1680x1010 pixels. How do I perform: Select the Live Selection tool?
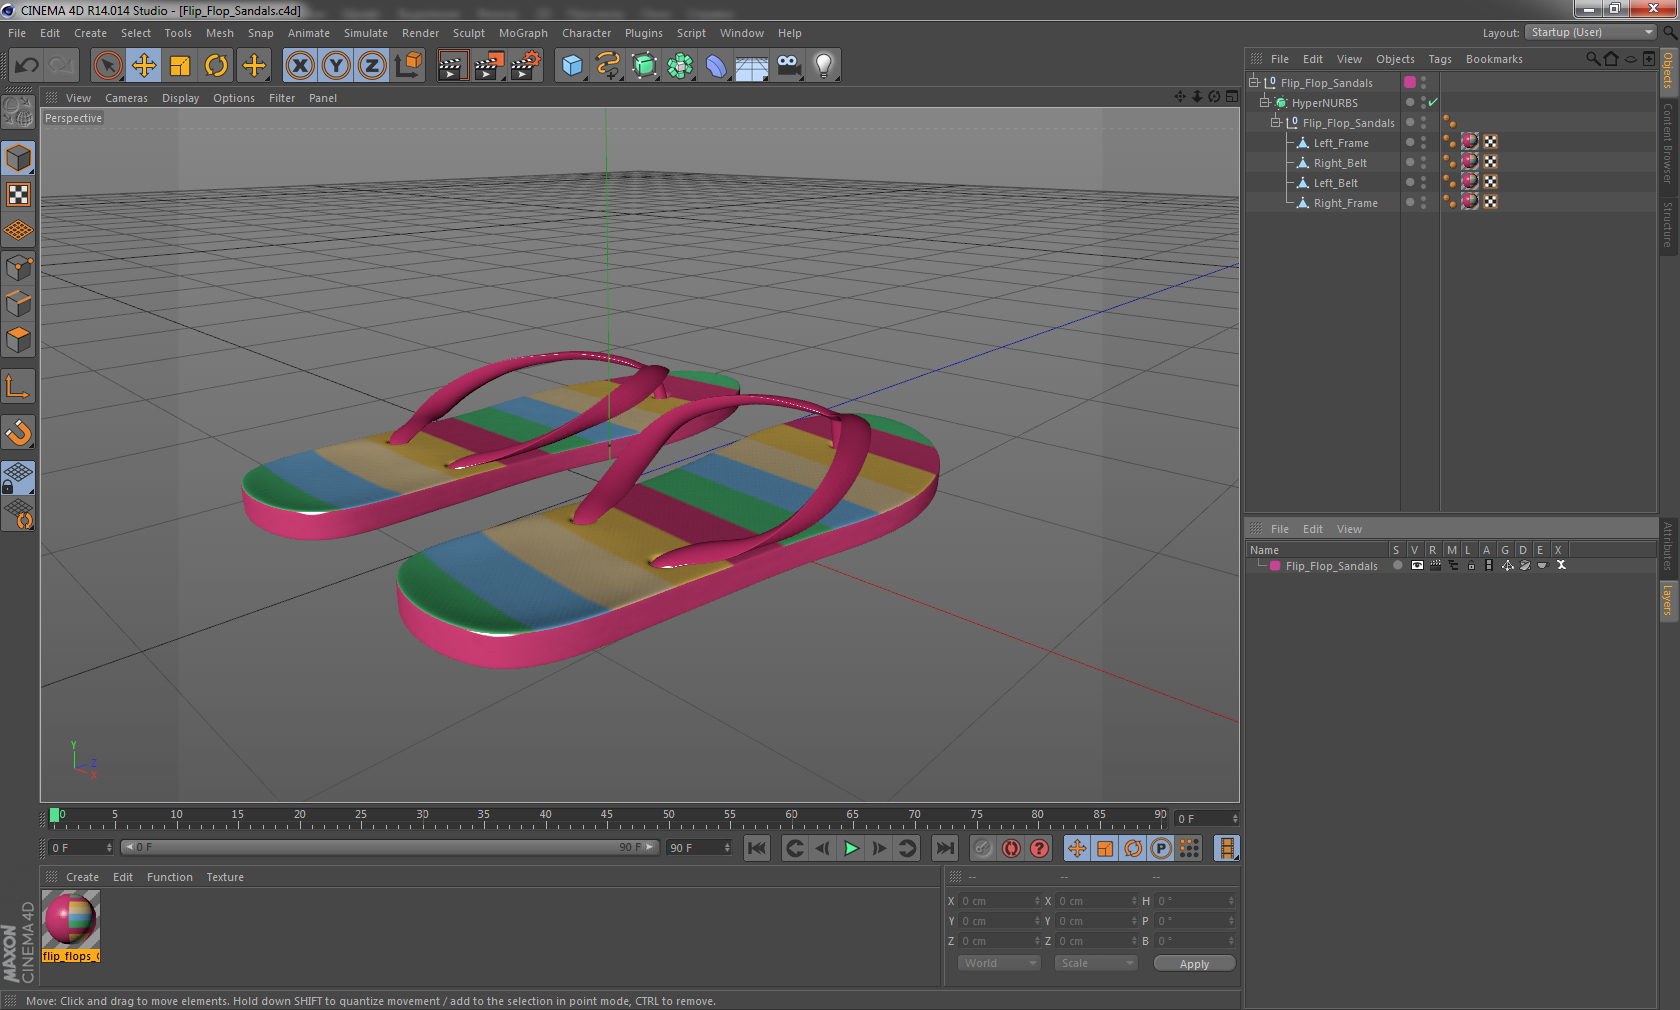coord(107,66)
